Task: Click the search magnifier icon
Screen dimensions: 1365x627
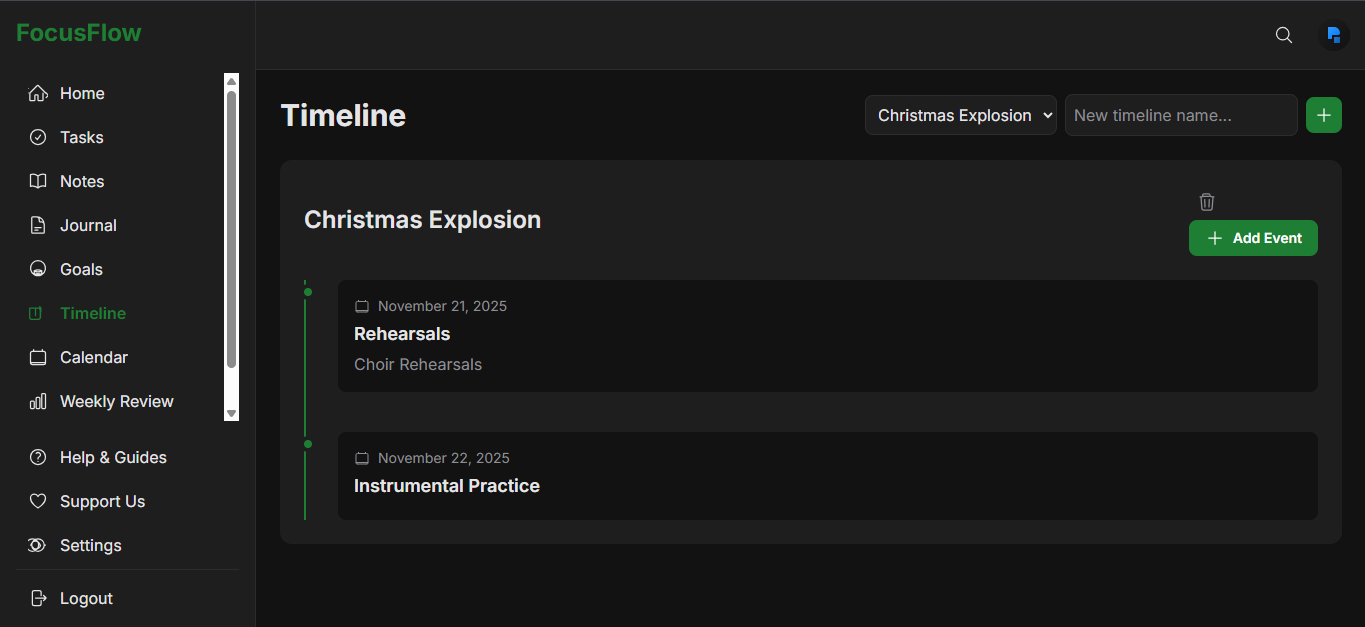Action: [1284, 35]
